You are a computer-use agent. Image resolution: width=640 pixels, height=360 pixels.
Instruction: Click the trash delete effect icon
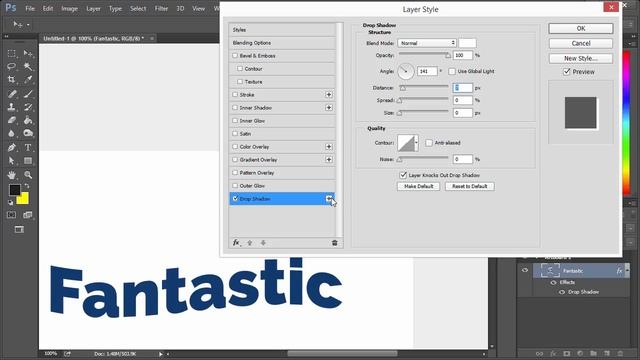pyautogui.click(x=335, y=243)
